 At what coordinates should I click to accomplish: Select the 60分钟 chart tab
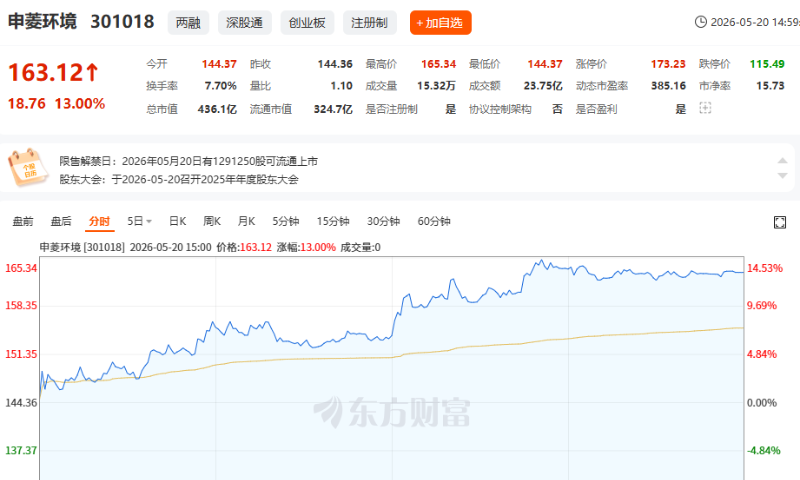(x=434, y=221)
